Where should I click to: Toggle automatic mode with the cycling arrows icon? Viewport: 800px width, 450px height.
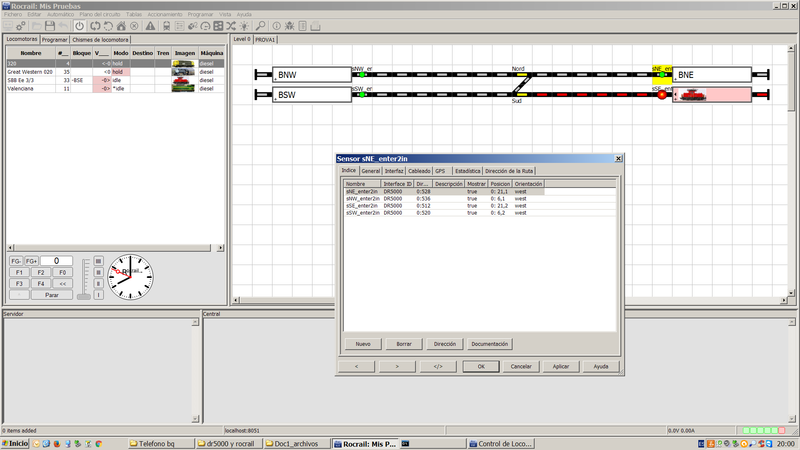(x=95, y=26)
